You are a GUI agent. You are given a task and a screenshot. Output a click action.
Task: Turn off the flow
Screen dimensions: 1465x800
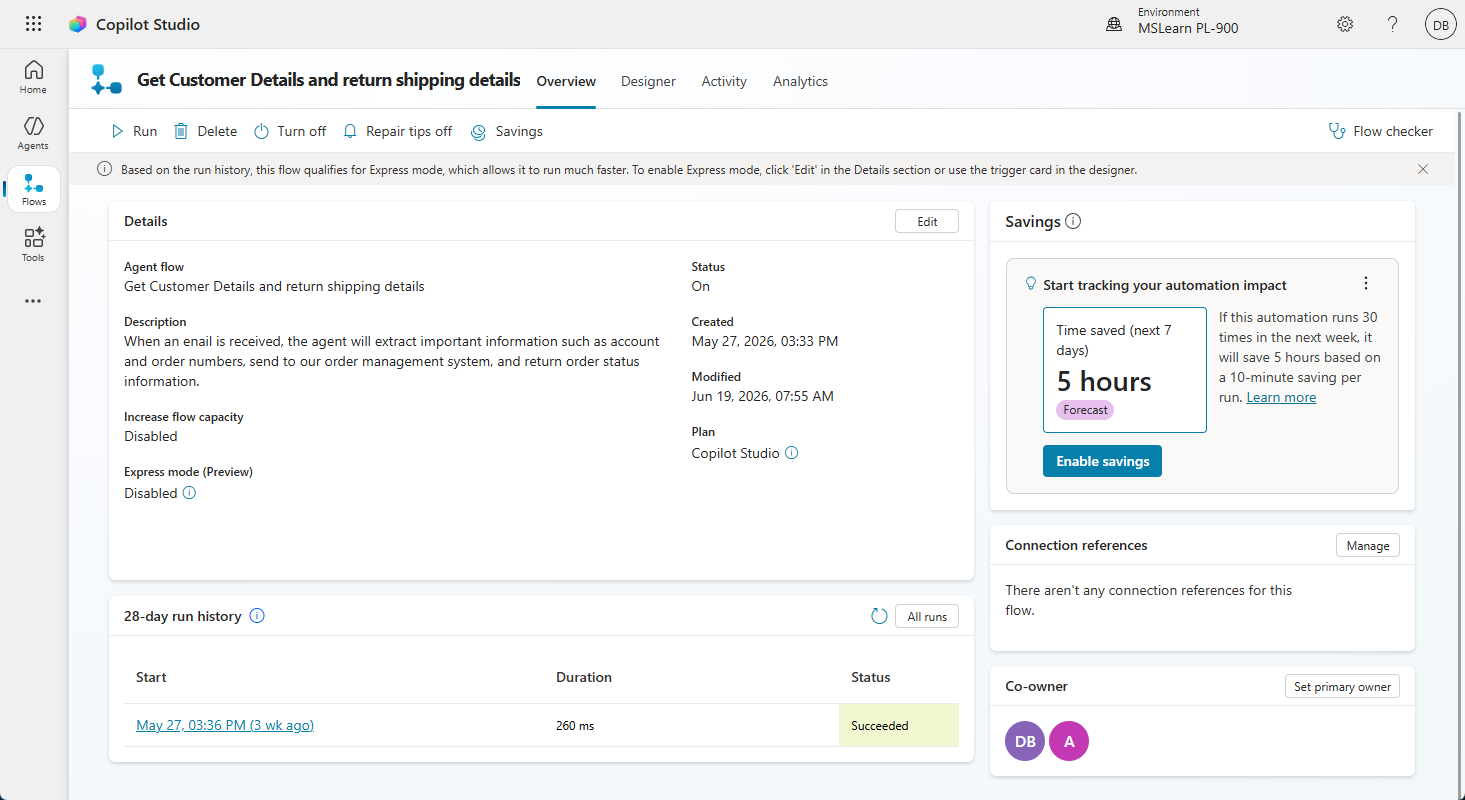coord(290,131)
